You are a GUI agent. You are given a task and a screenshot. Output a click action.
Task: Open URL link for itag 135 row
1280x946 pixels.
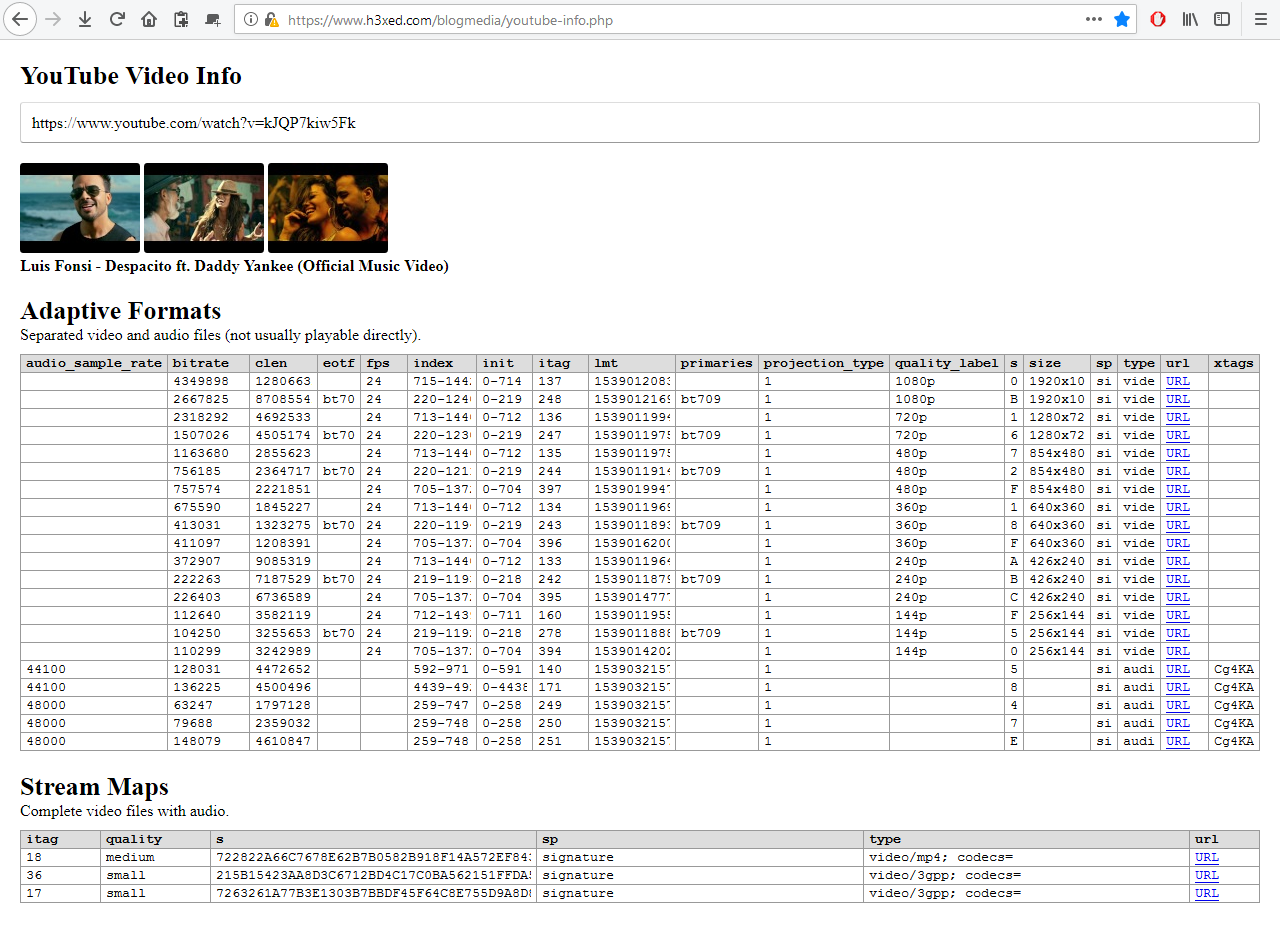(1178, 453)
